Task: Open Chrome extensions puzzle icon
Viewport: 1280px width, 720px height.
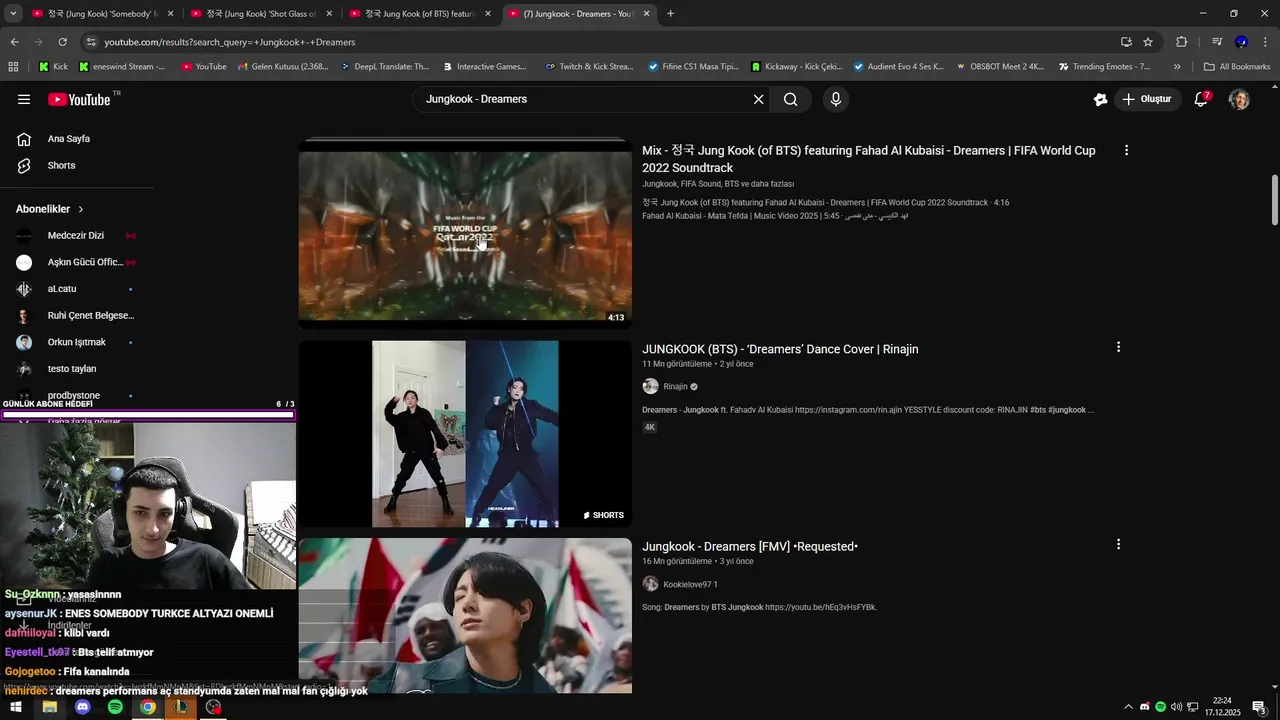Action: [1181, 42]
